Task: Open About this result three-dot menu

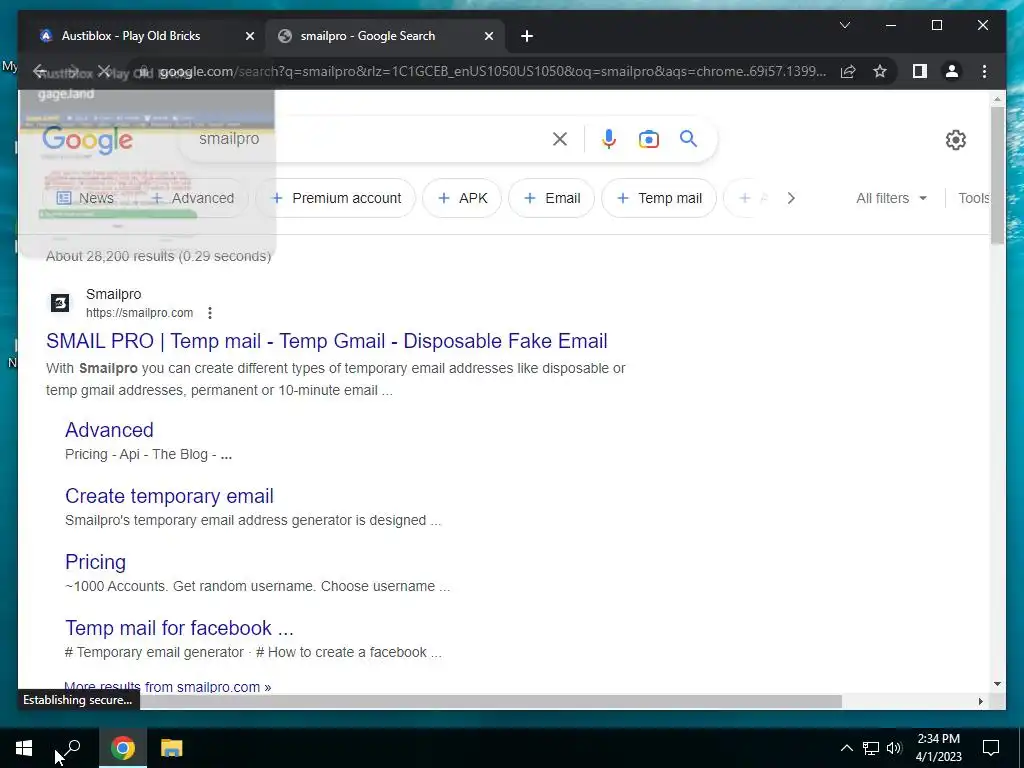Action: click(x=210, y=313)
